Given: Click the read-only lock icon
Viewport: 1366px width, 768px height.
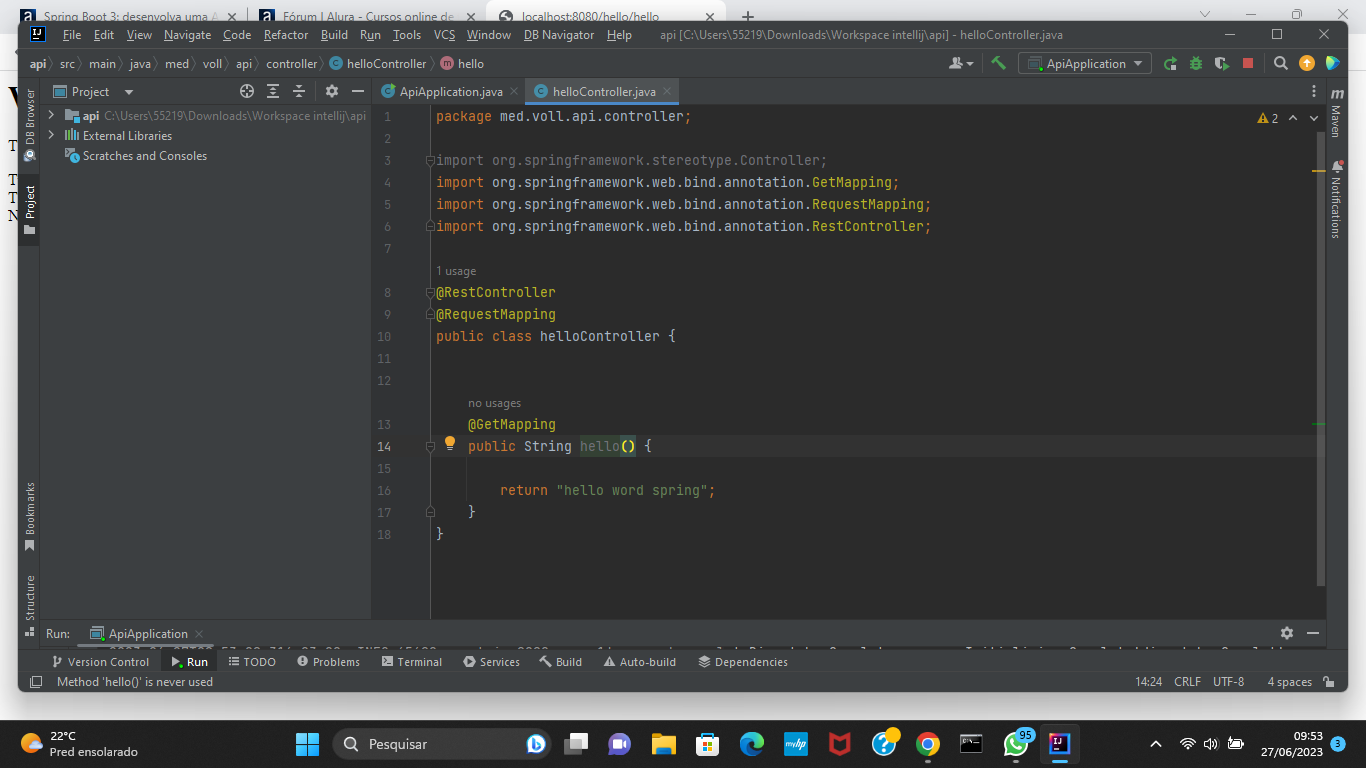Looking at the screenshot, I should coord(1329,682).
